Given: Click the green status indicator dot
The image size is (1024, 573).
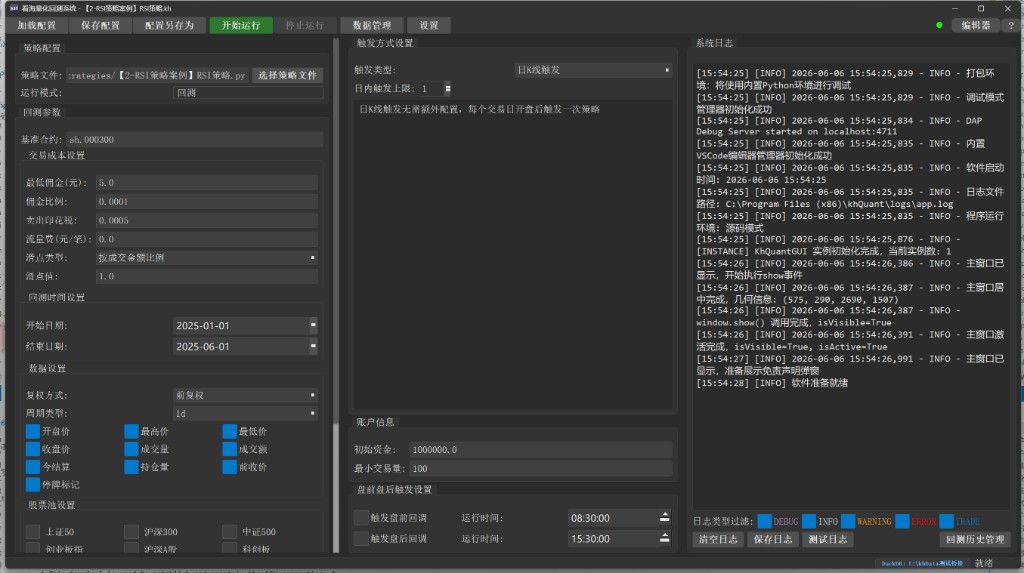Looking at the screenshot, I should pos(939,25).
